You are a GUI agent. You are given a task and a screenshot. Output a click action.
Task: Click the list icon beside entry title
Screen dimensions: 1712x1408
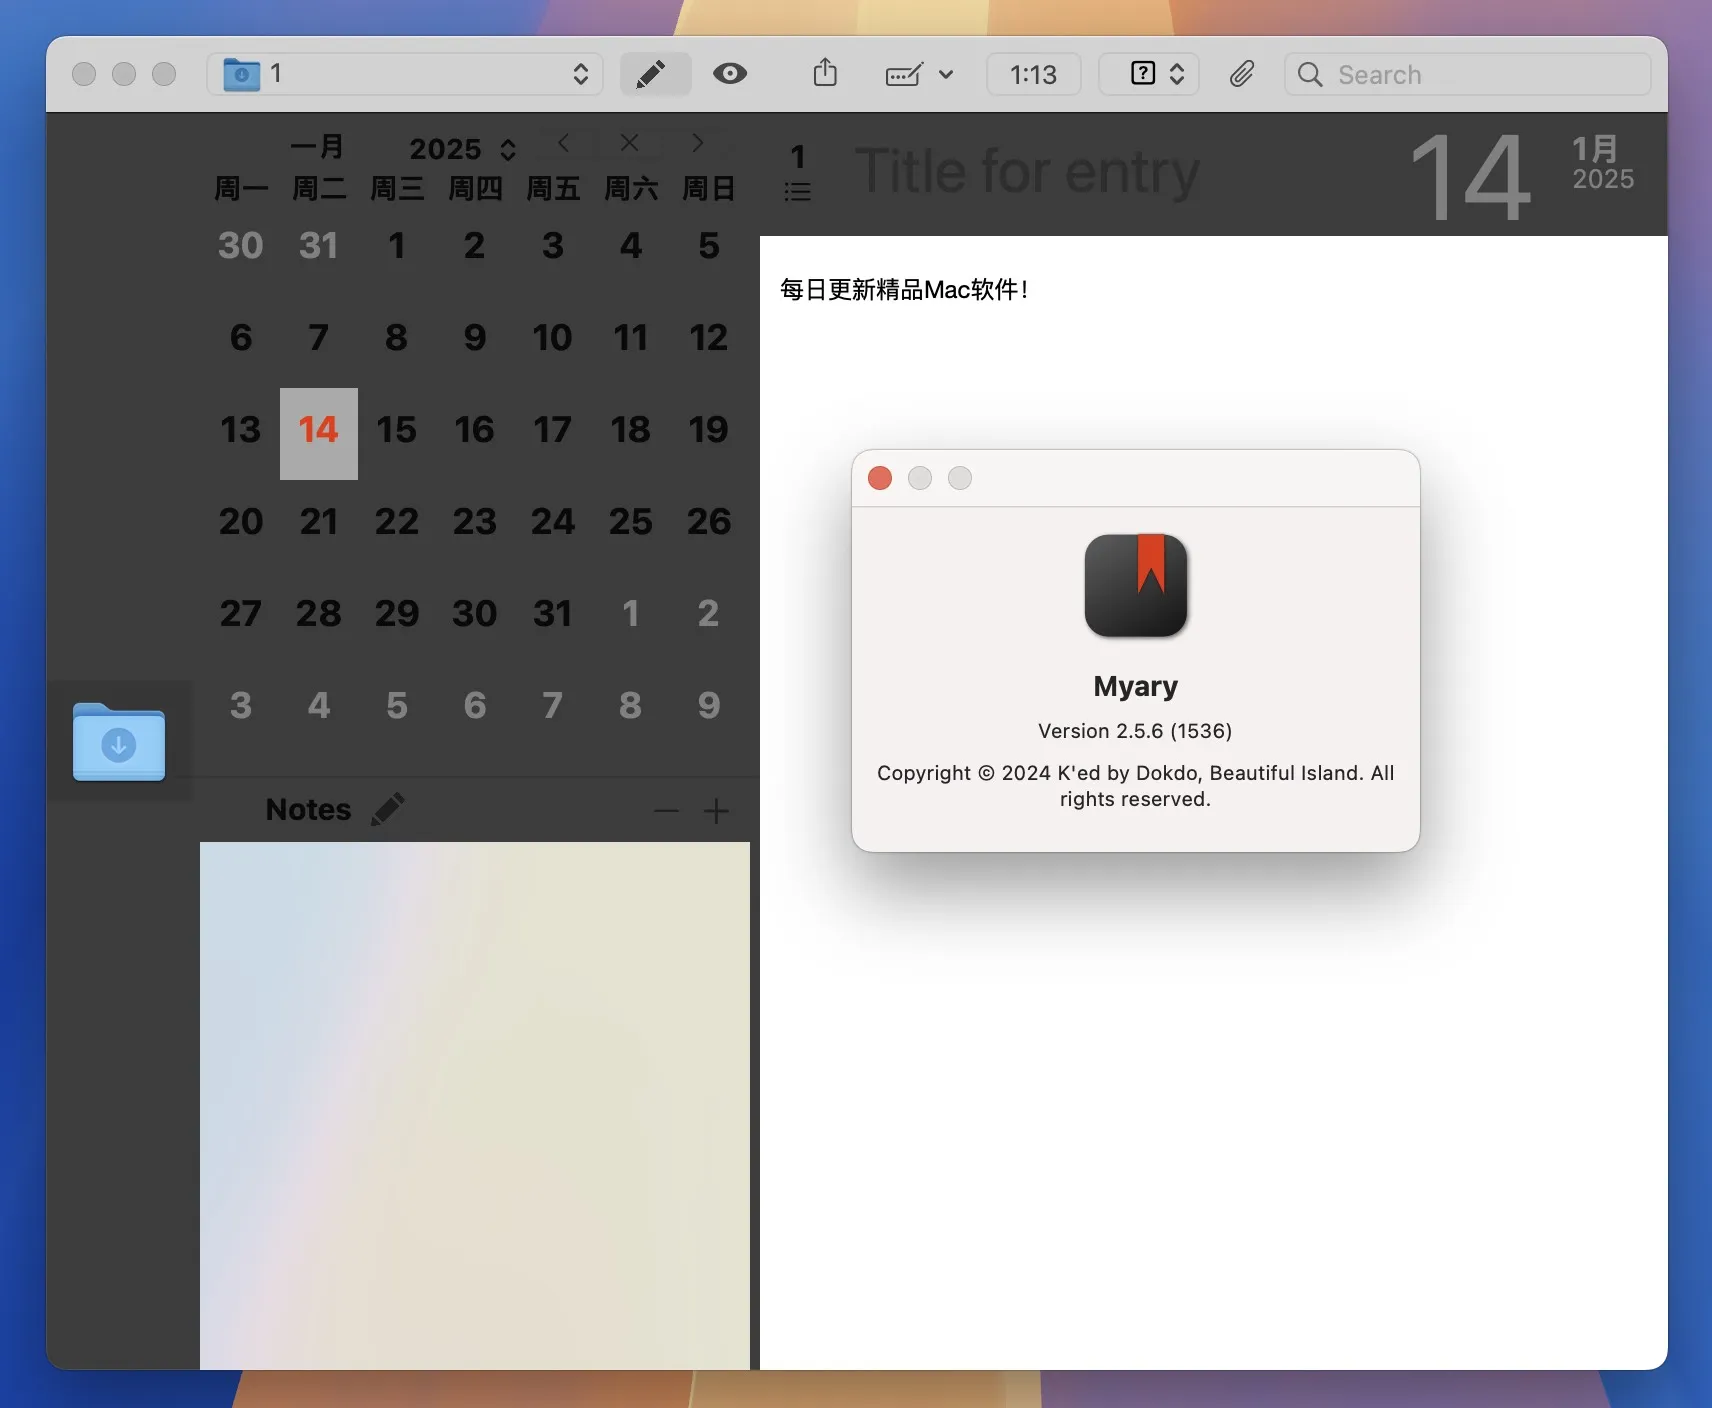(797, 191)
